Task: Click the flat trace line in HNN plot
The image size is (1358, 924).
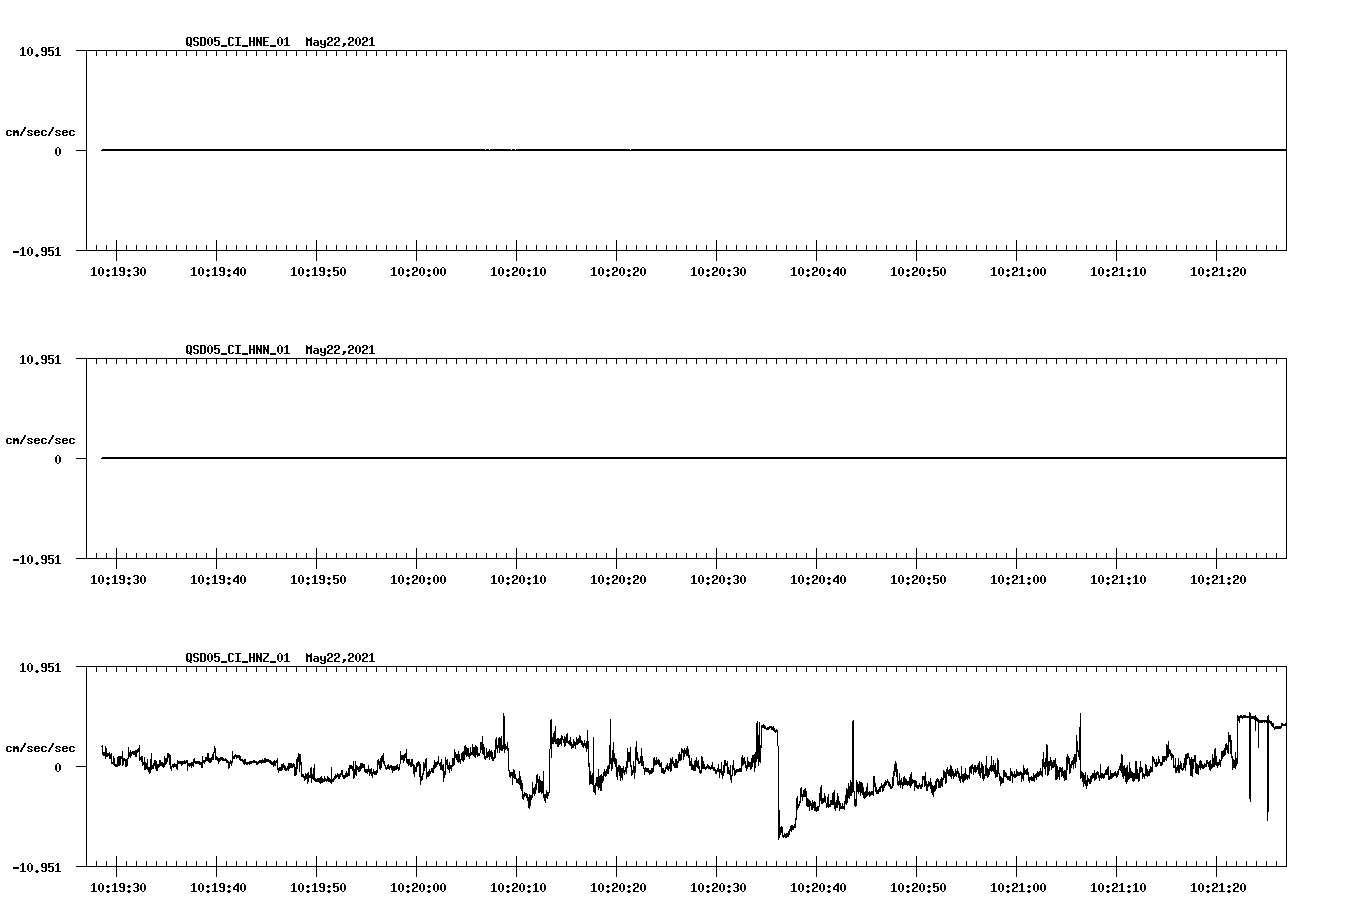Action: 694,458
